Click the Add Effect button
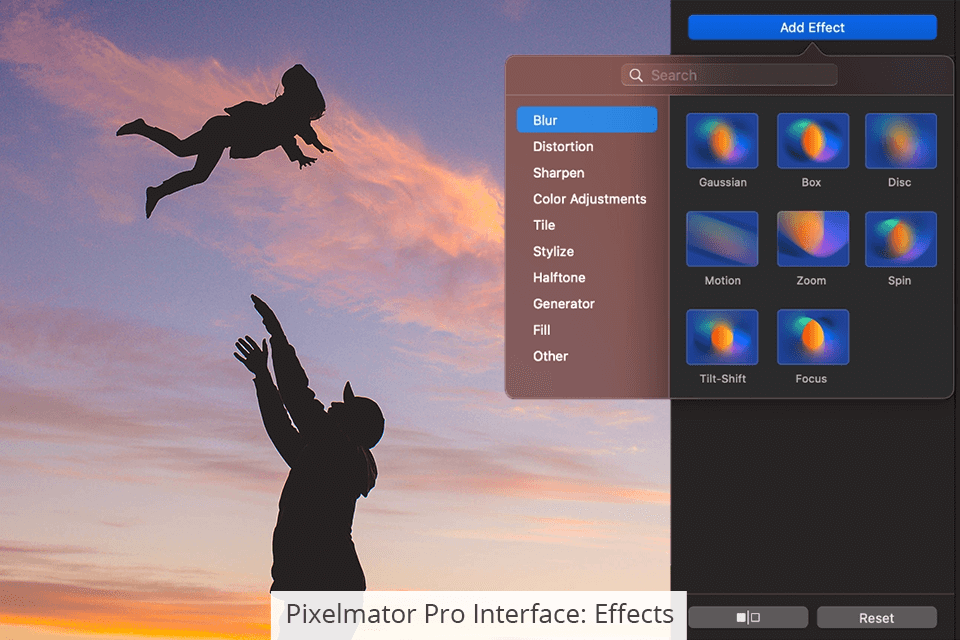The width and height of the screenshot is (960, 640). 812,28
